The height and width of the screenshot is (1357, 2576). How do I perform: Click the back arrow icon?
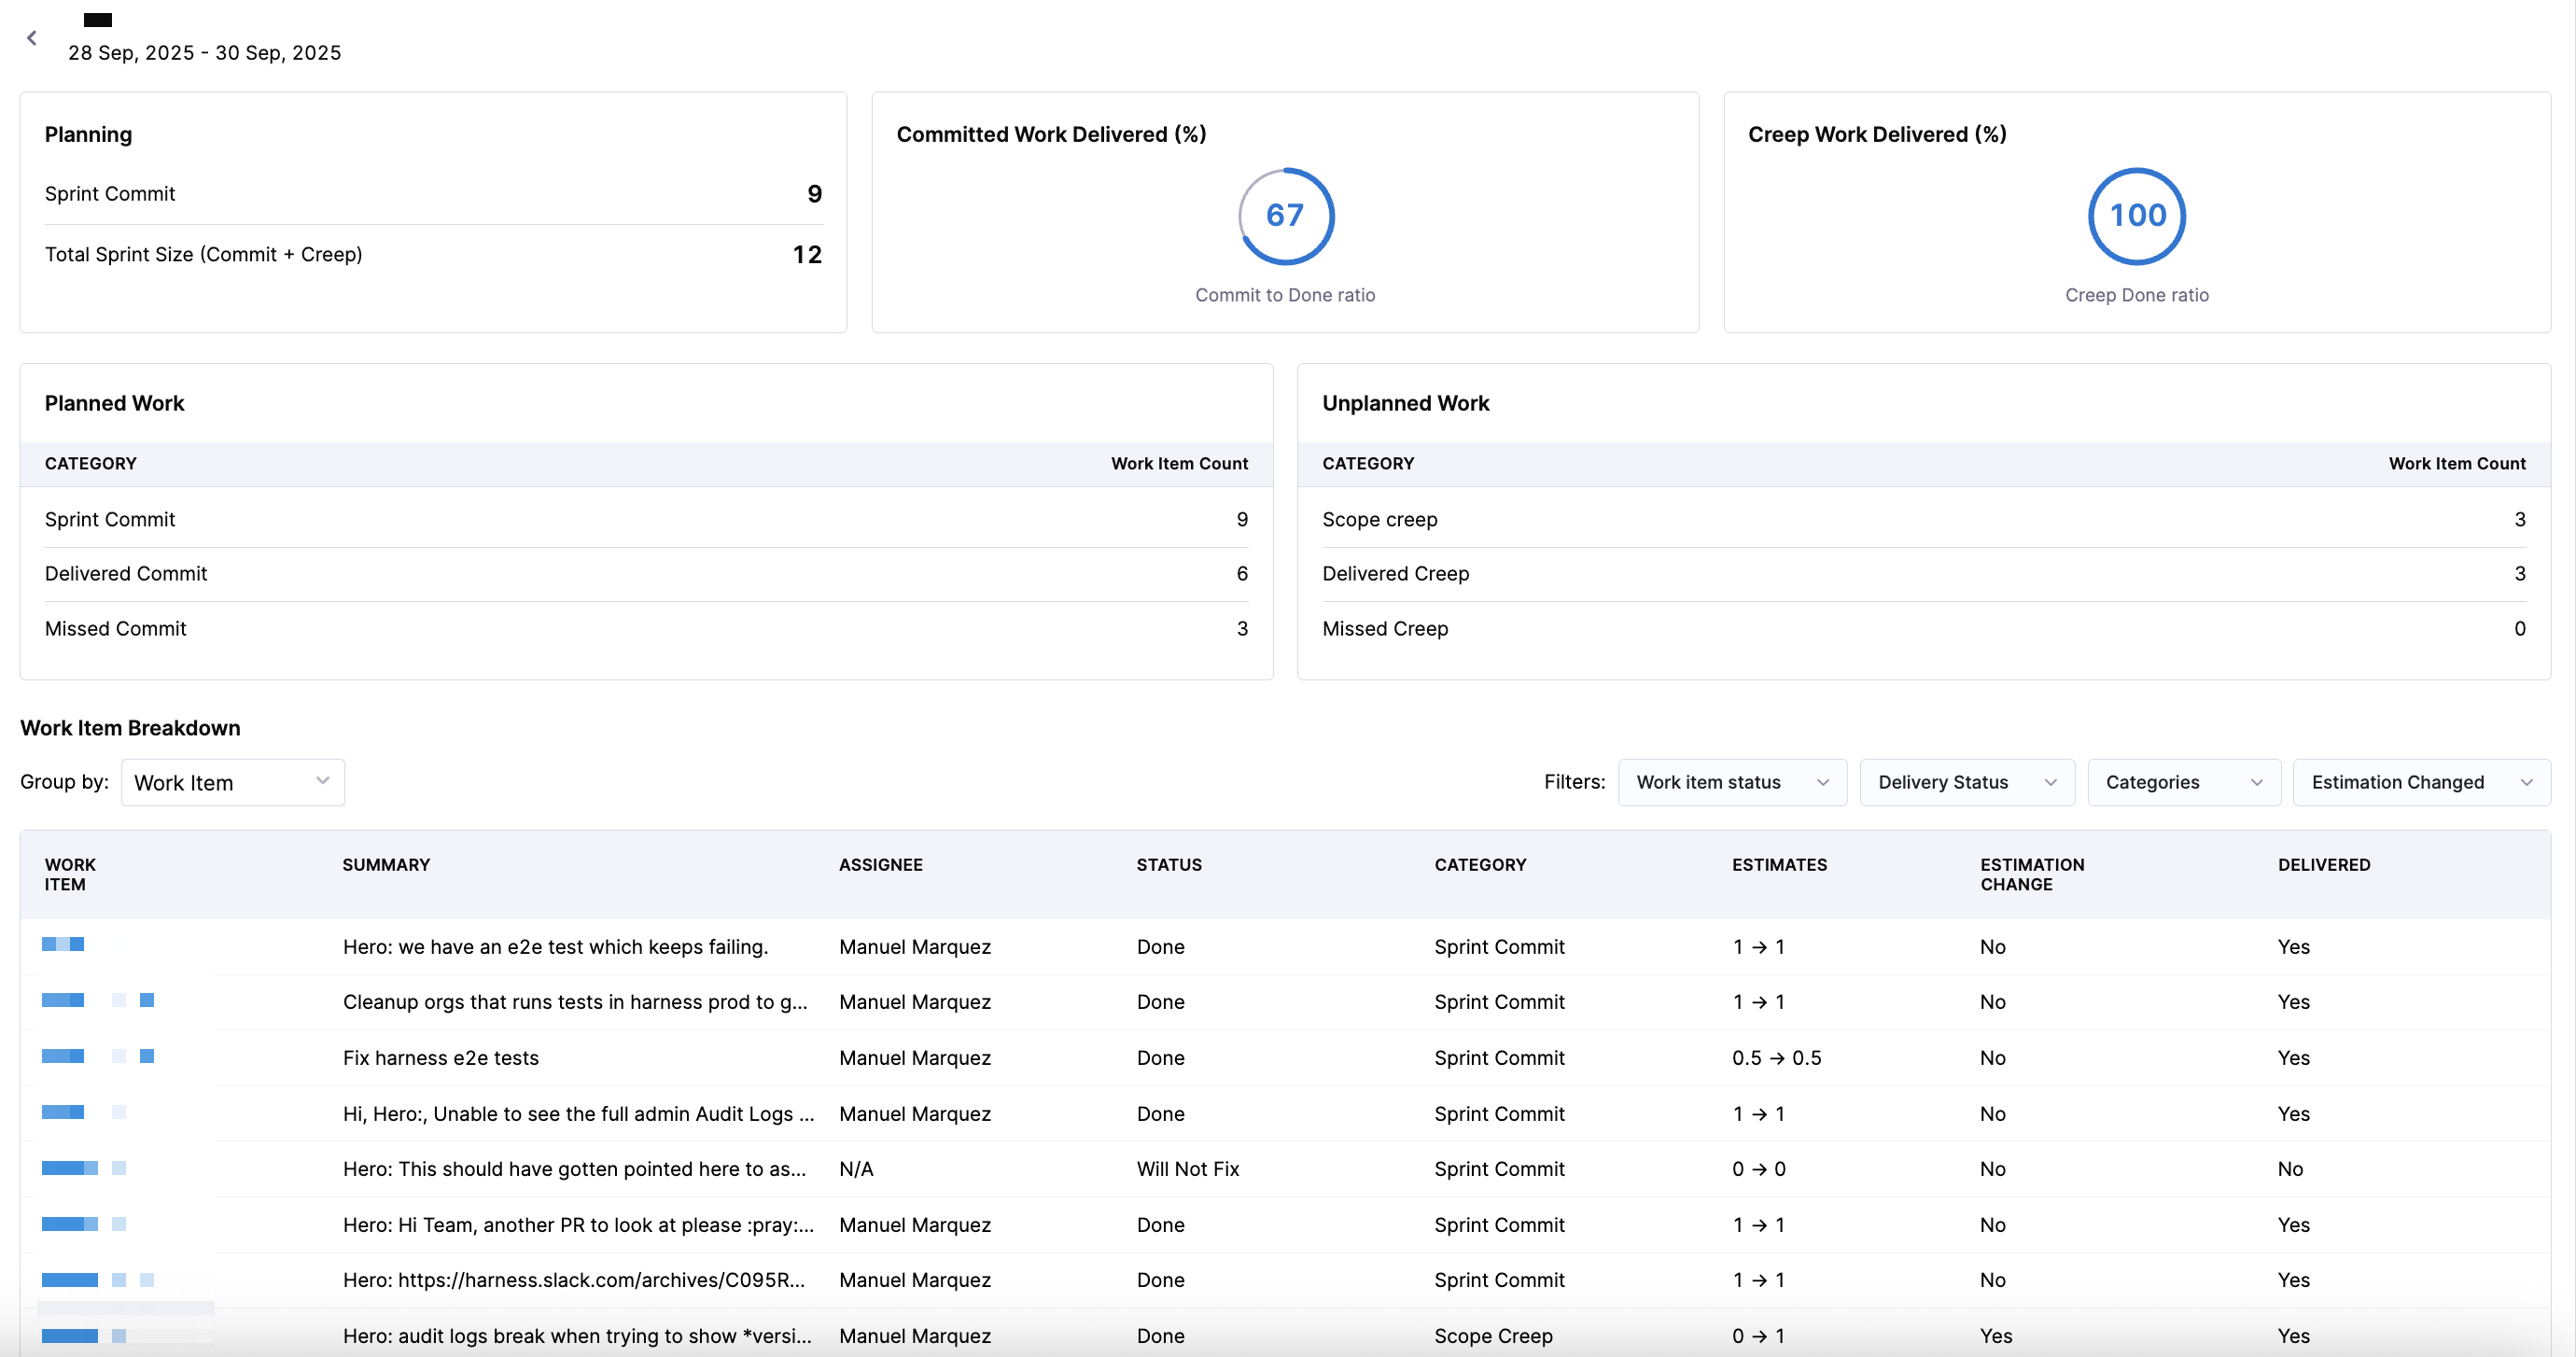[x=32, y=38]
